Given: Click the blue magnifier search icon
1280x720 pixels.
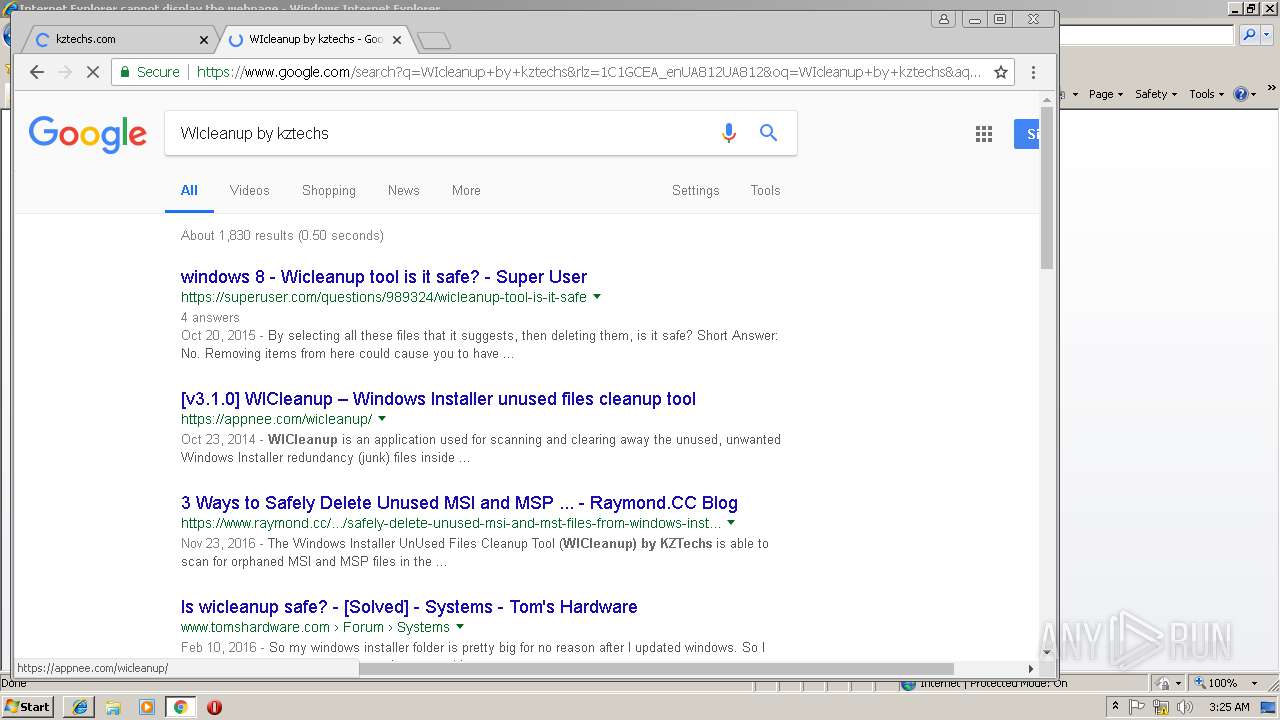Looking at the screenshot, I should [x=768, y=133].
